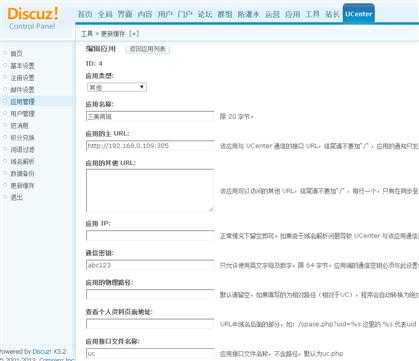This screenshot has width=419, height=361.
Task: Focus the 应用的物理路径 input field
Action: pyautogui.click(x=150, y=295)
